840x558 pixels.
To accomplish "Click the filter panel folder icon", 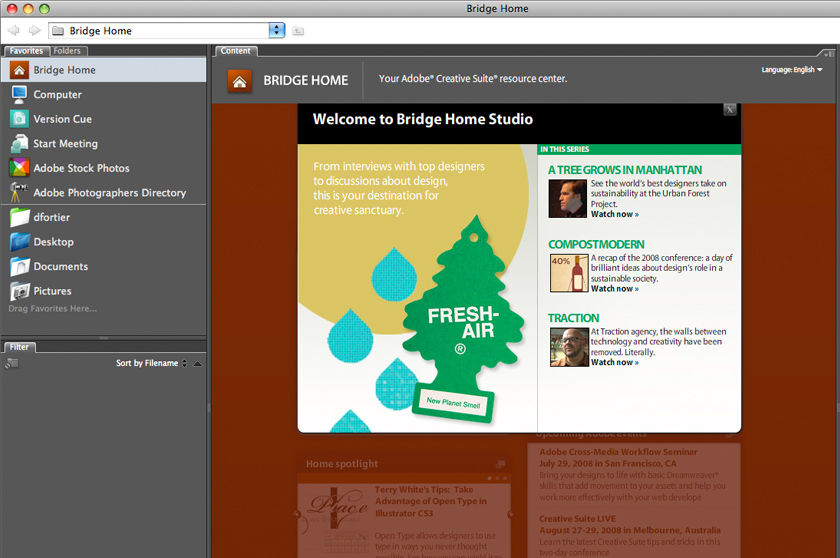I will click(12, 364).
